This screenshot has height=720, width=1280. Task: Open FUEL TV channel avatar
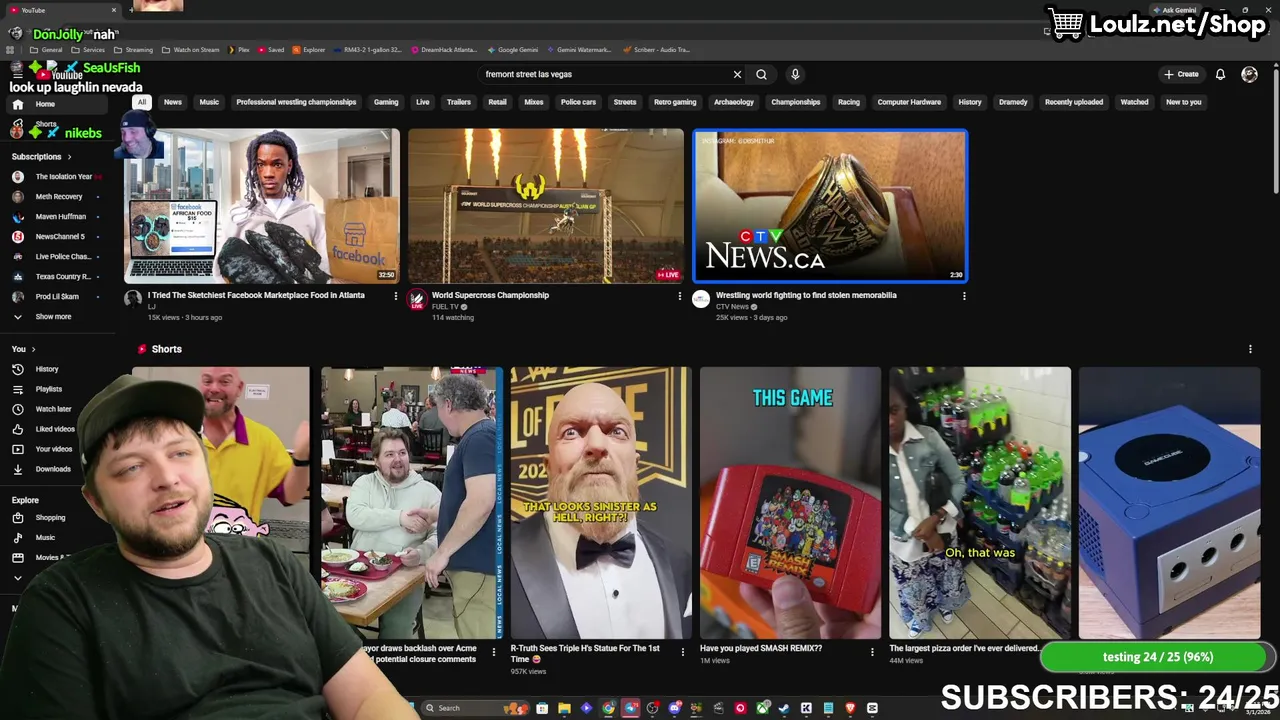point(417,299)
